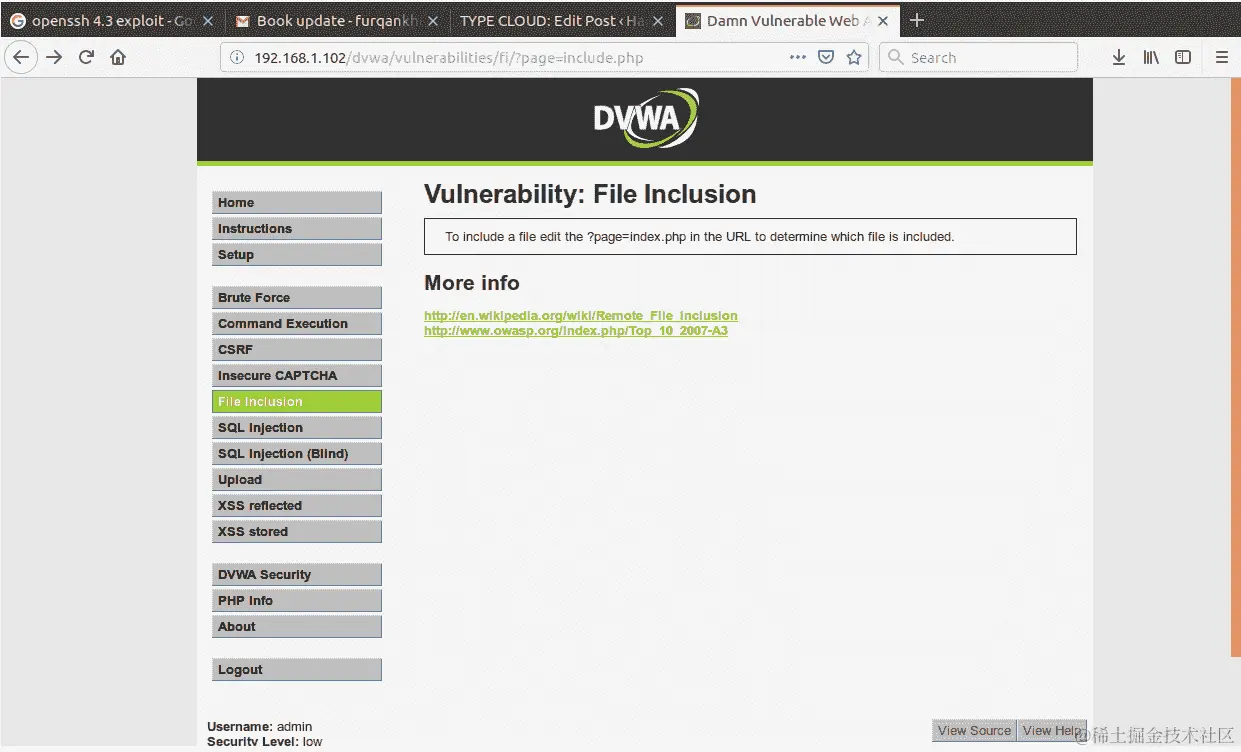The height and width of the screenshot is (752, 1241).
Task: Open the SQL Injection (Blind) page
Action: pos(297,453)
